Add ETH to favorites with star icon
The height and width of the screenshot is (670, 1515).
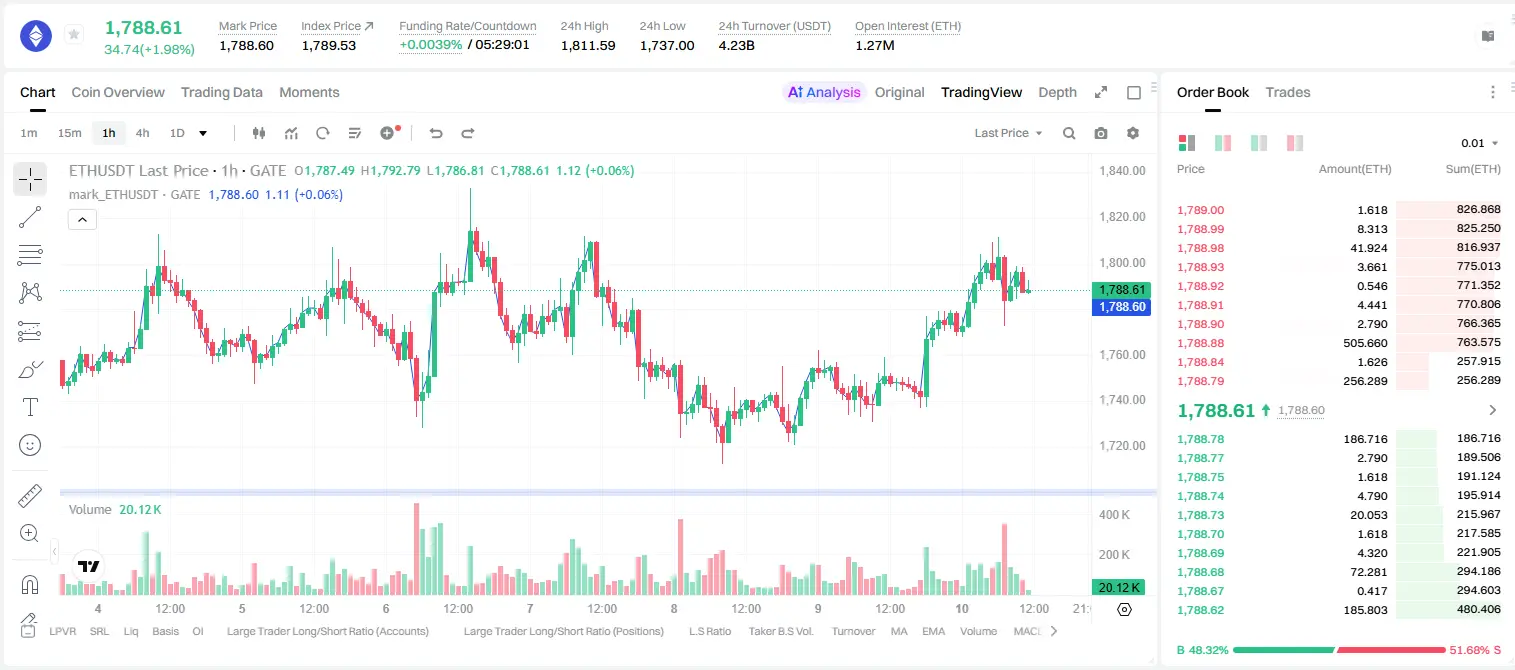click(74, 35)
